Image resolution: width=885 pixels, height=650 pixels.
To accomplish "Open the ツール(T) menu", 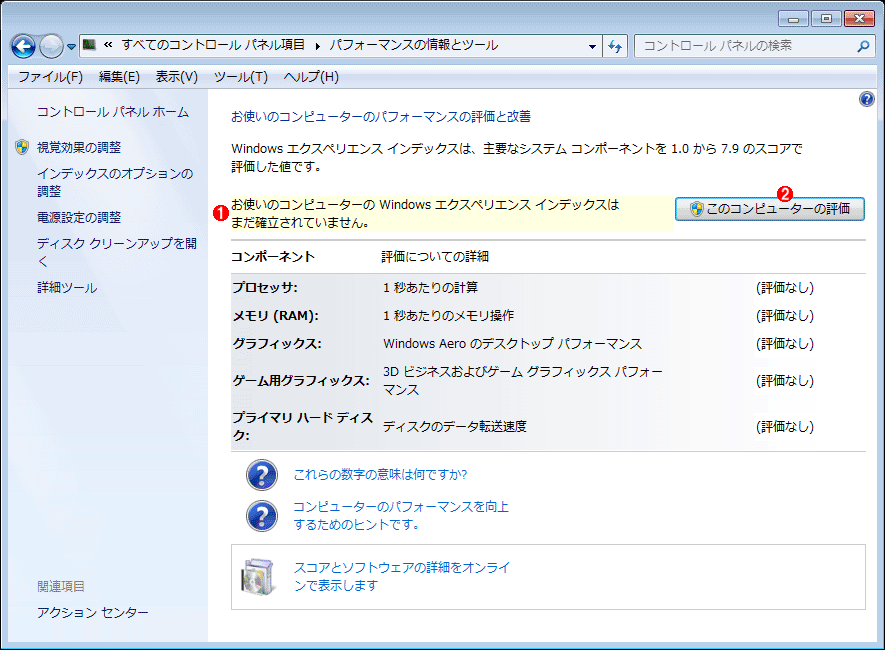I will (x=240, y=77).
